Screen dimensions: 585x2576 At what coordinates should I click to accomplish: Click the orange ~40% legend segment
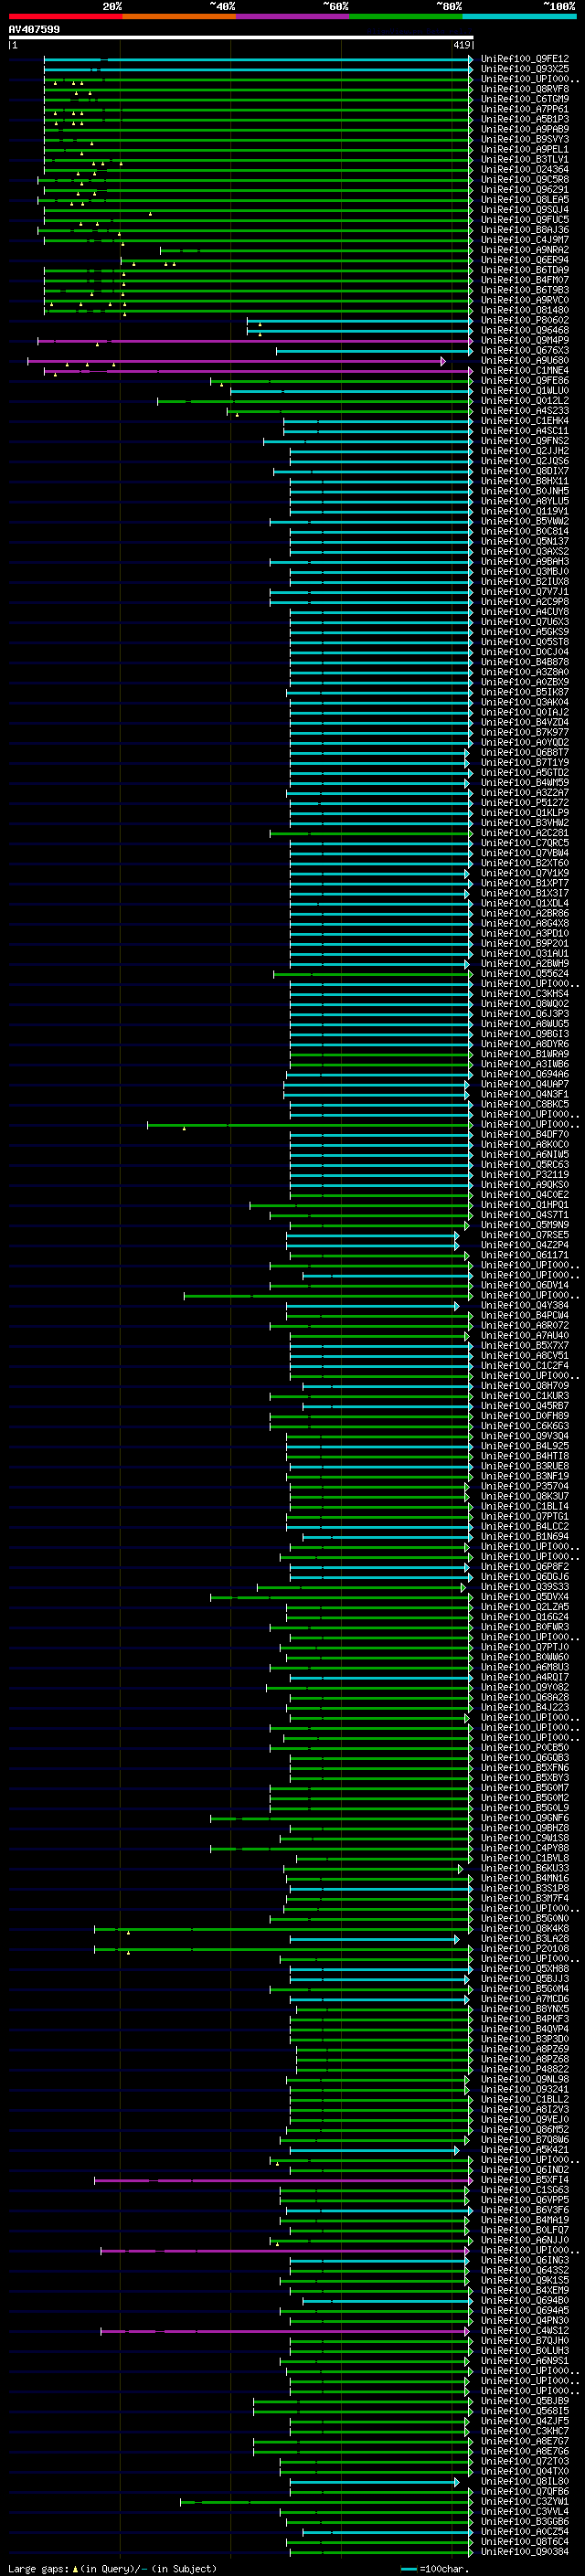point(179,17)
